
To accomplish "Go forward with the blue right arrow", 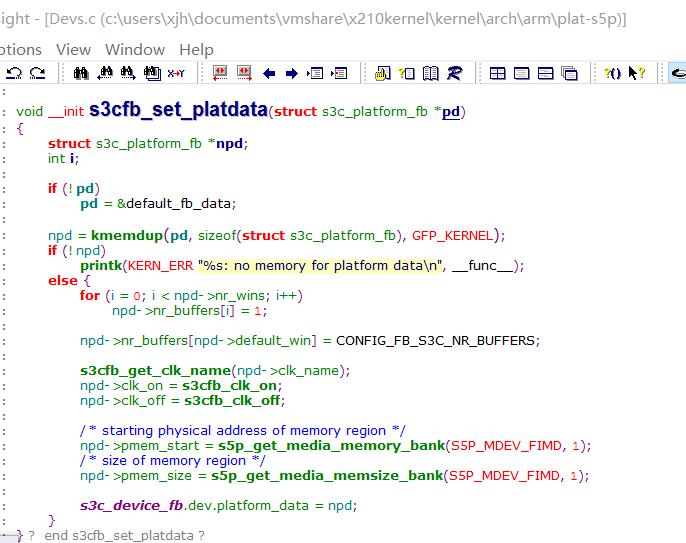I will (291, 74).
